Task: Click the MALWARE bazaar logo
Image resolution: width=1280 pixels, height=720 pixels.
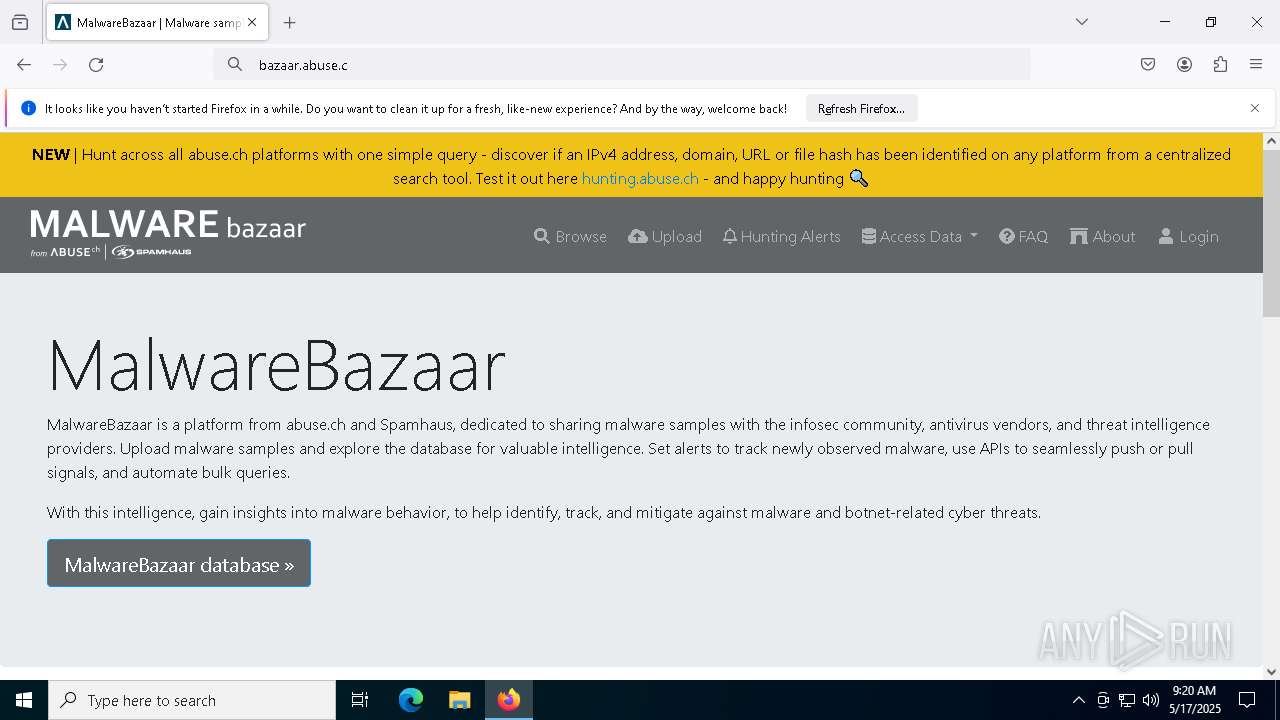Action: click(x=168, y=234)
